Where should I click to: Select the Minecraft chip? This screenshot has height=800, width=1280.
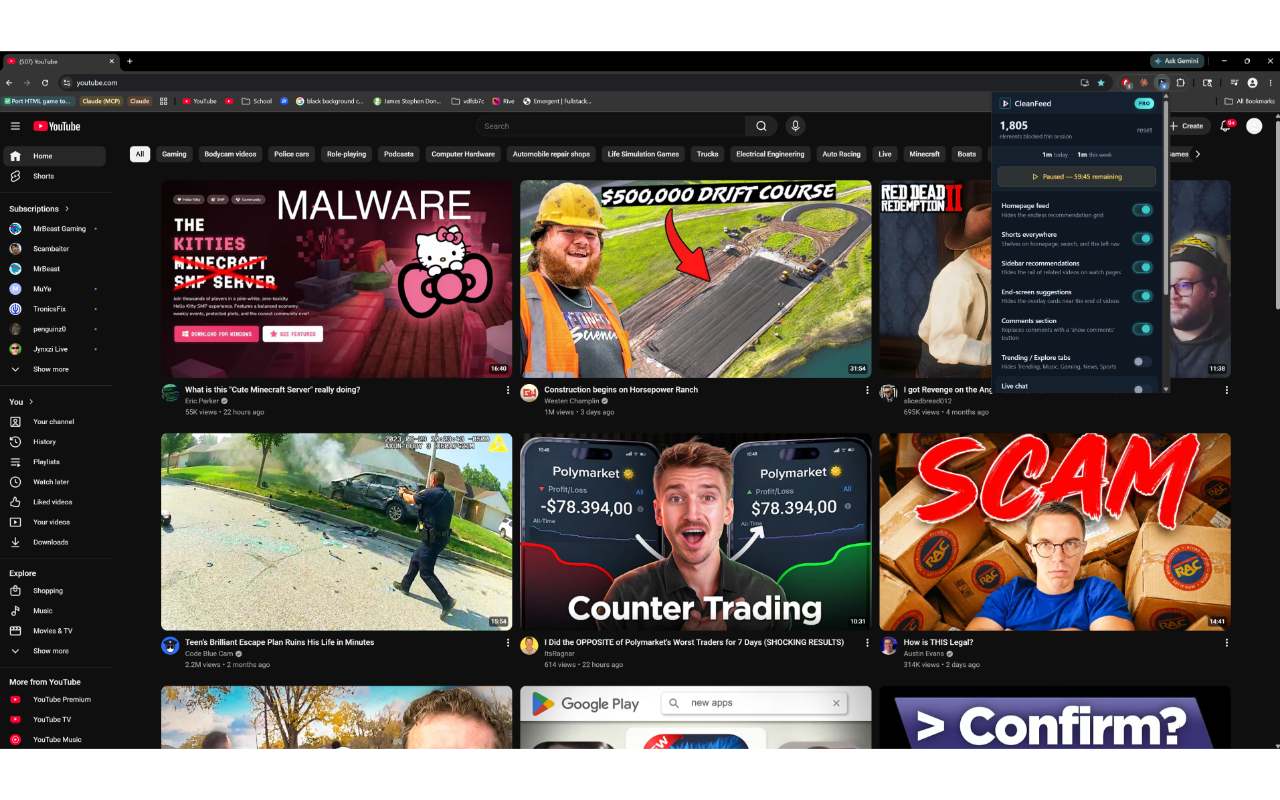(924, 154)
